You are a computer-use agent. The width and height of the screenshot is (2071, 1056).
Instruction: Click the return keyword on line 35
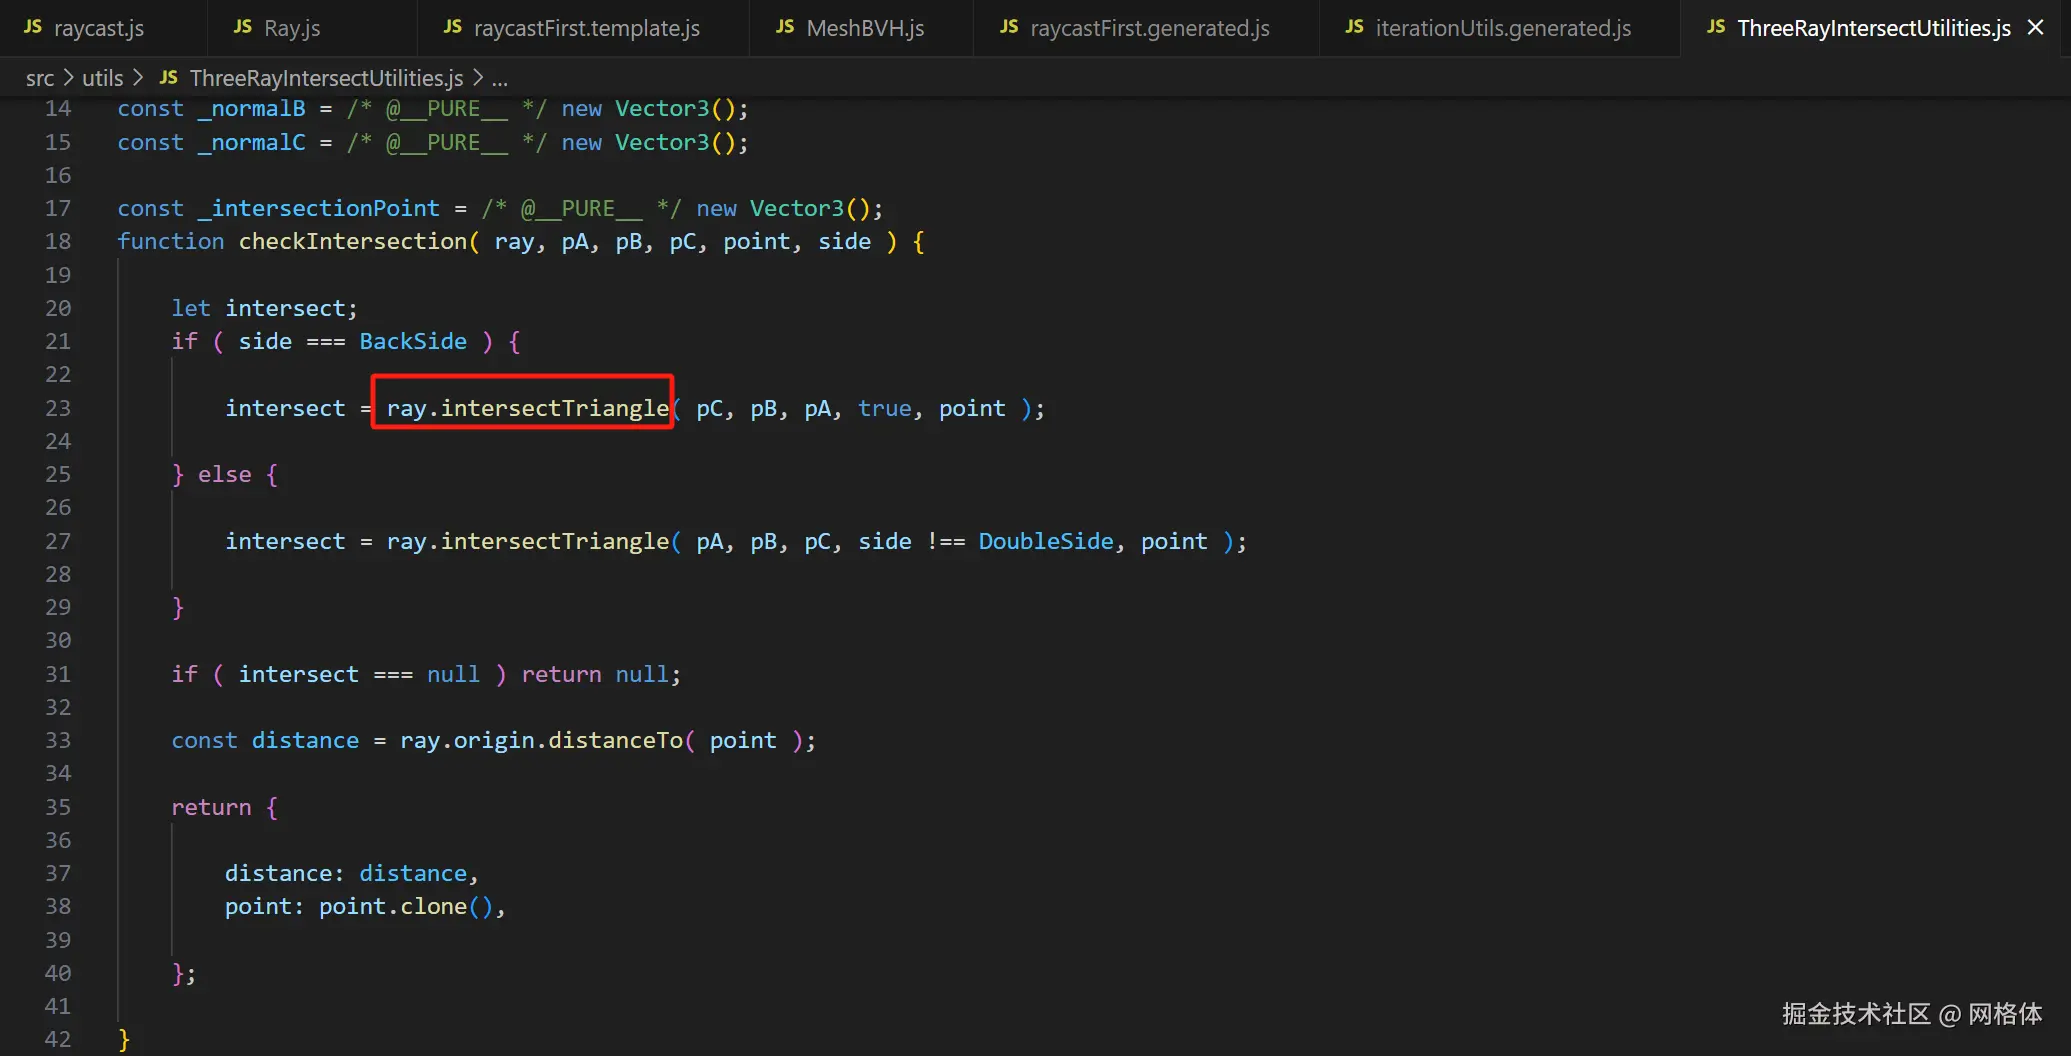211,807
